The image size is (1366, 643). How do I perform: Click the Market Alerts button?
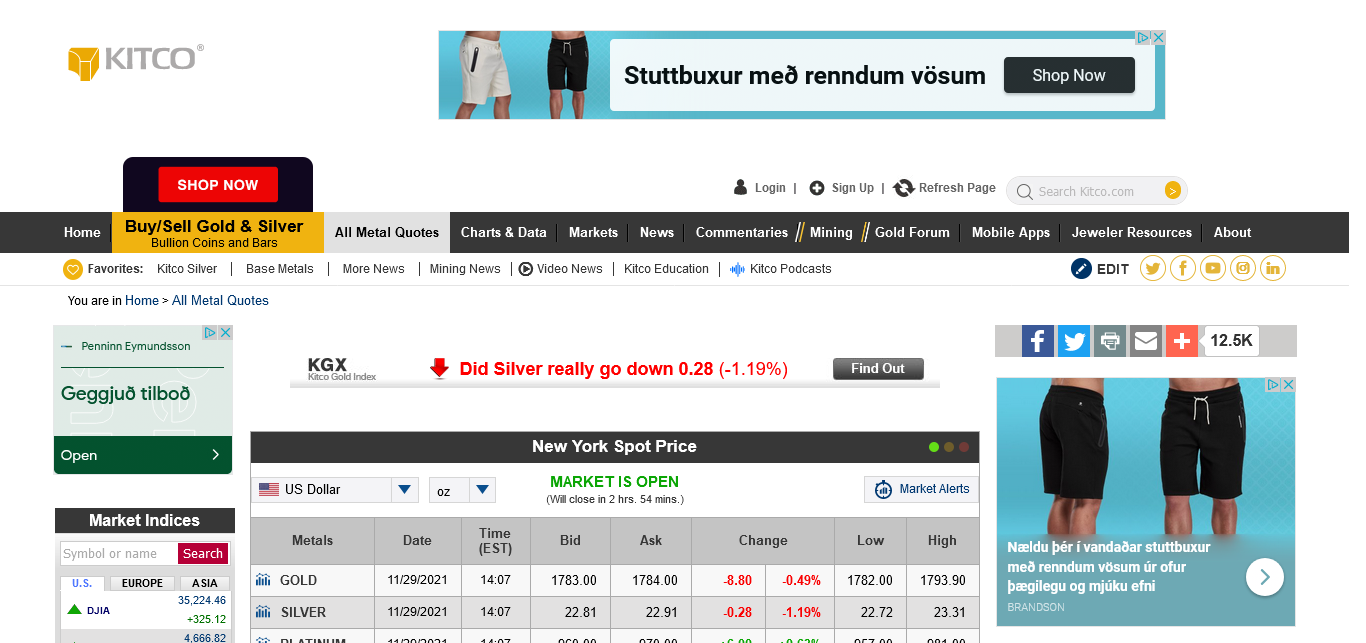pyautogui.click(x=921, y=489)
